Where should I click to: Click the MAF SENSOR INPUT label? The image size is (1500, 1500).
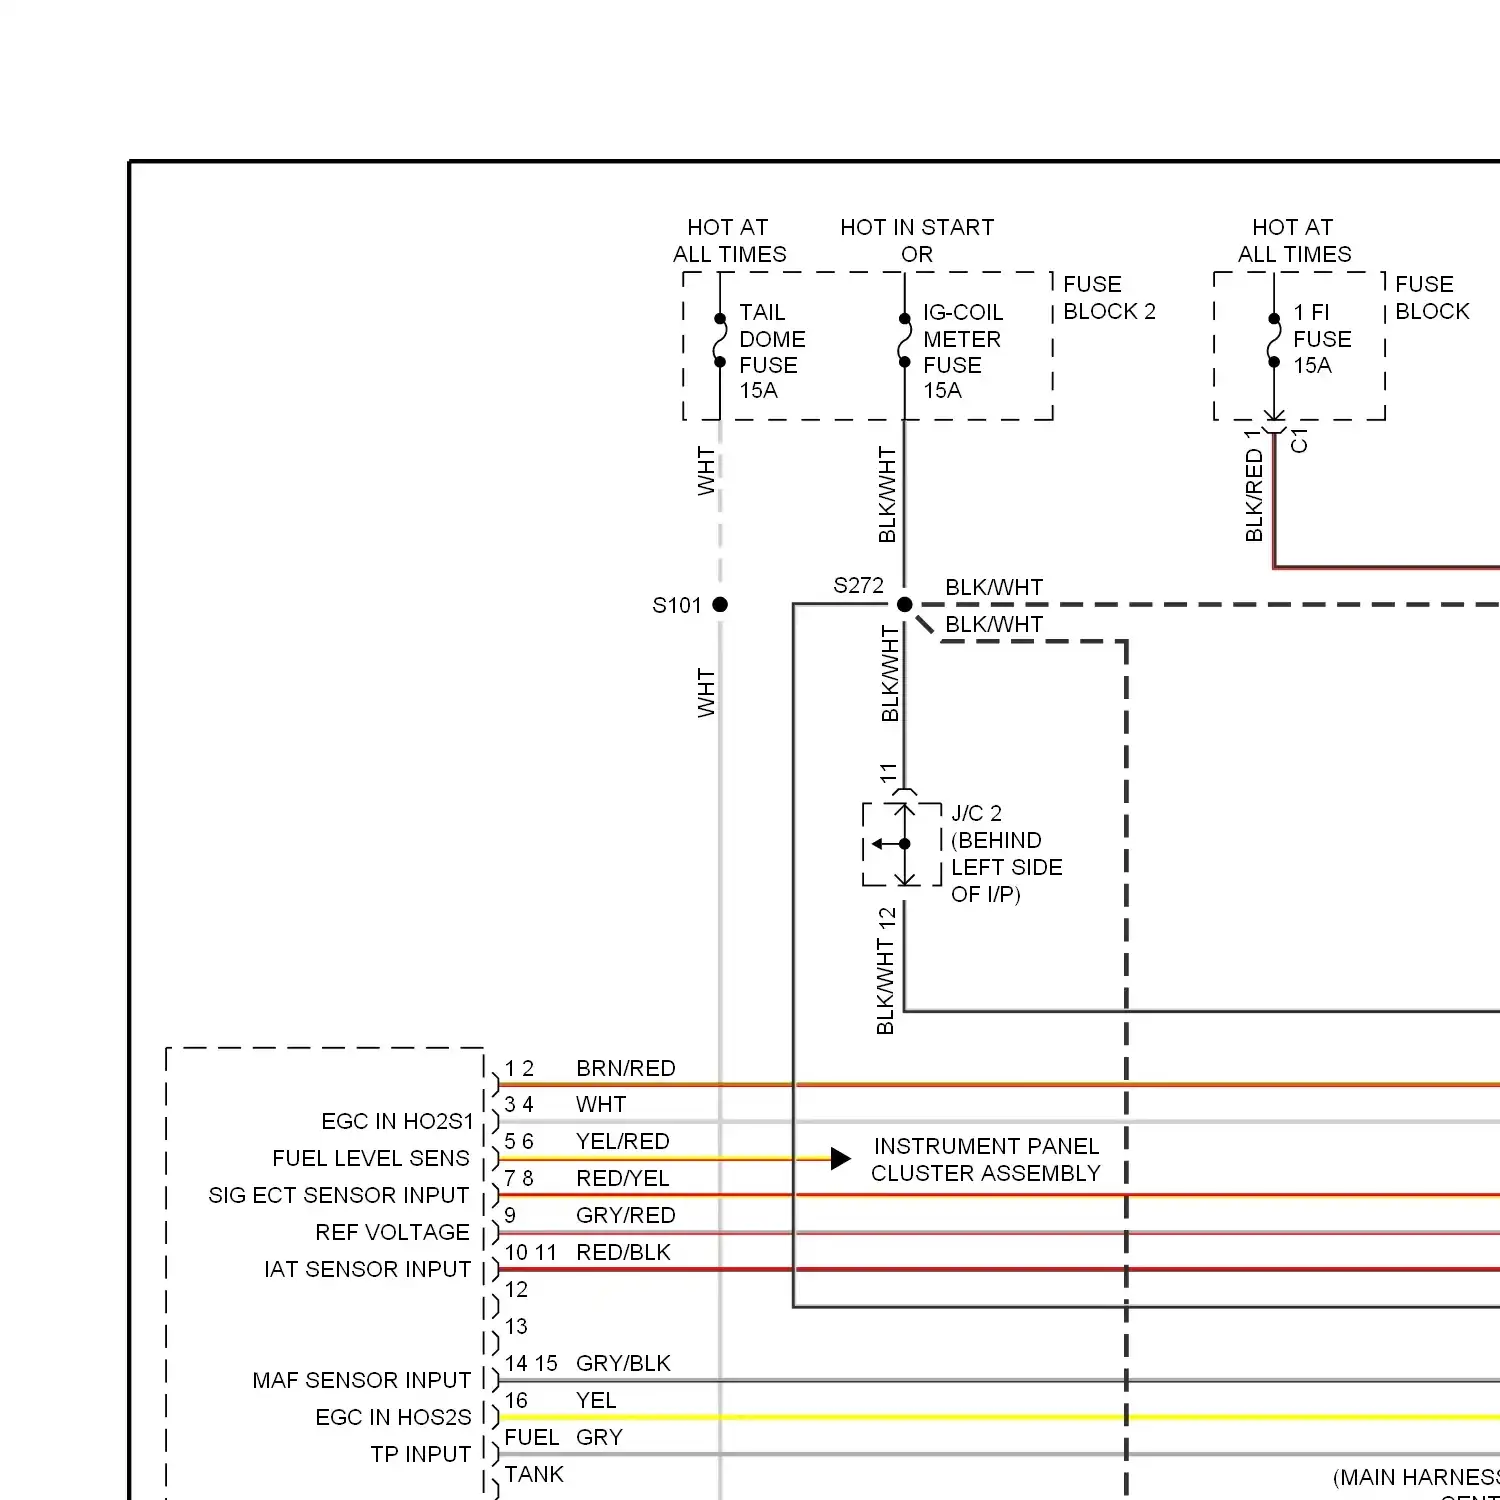(x=361, y=1381)
